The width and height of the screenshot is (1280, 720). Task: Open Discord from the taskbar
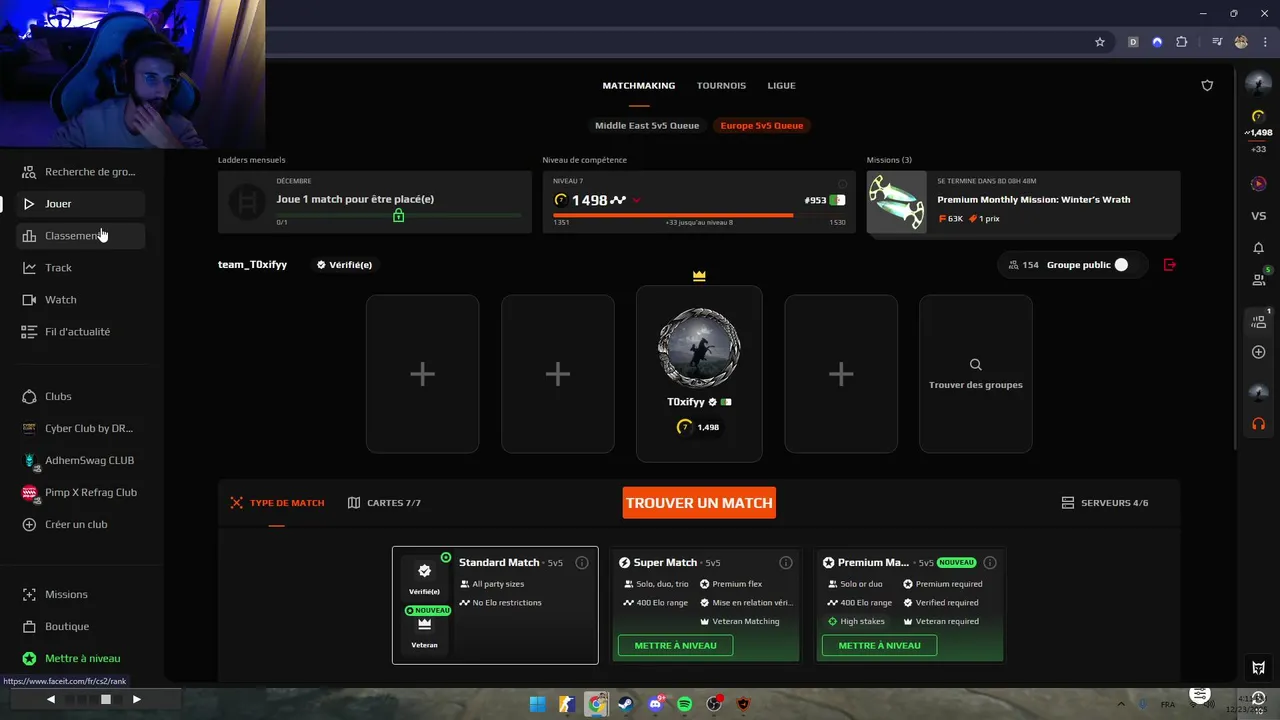click(x=656, y=704)
